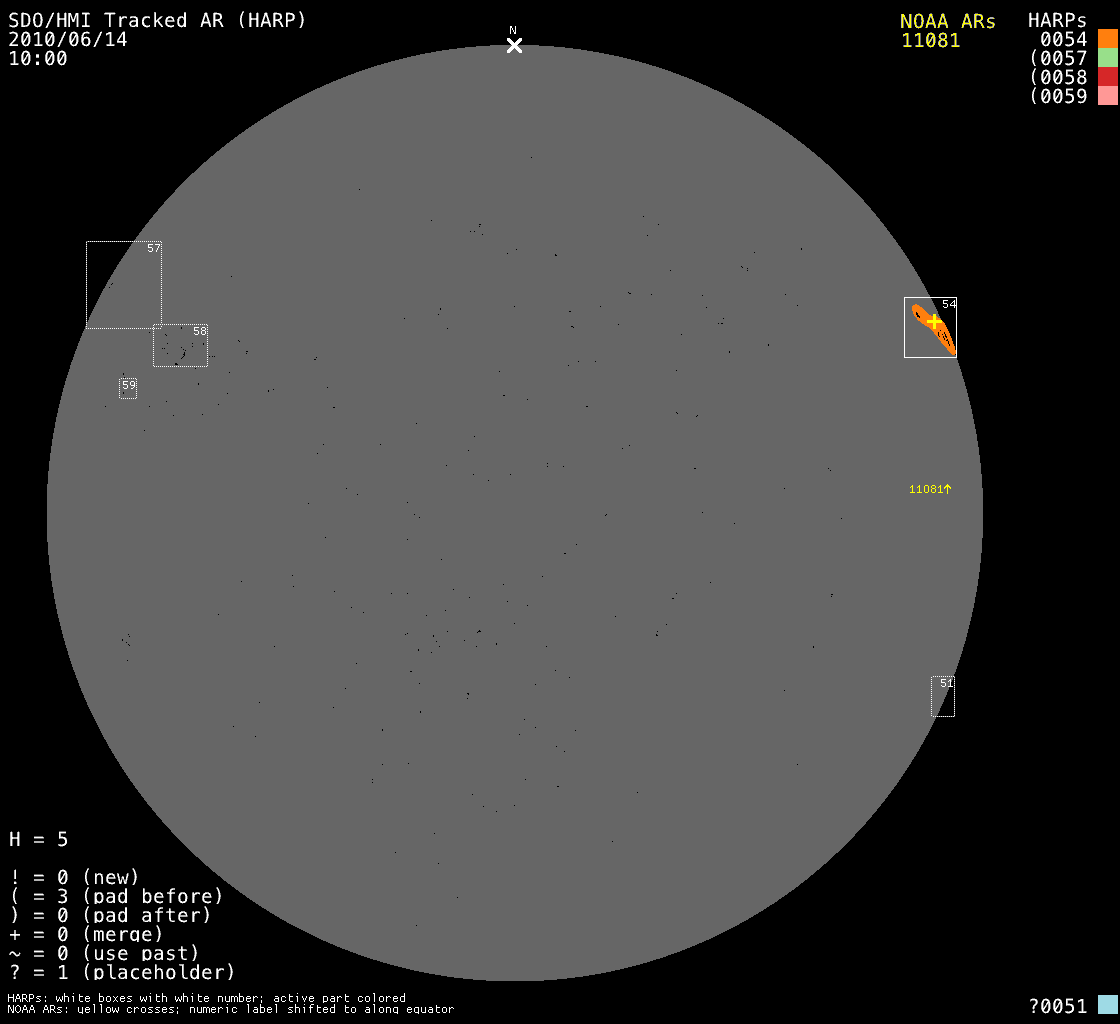
Task: Click the small HARP 59 box
Action: pos(128,388)
